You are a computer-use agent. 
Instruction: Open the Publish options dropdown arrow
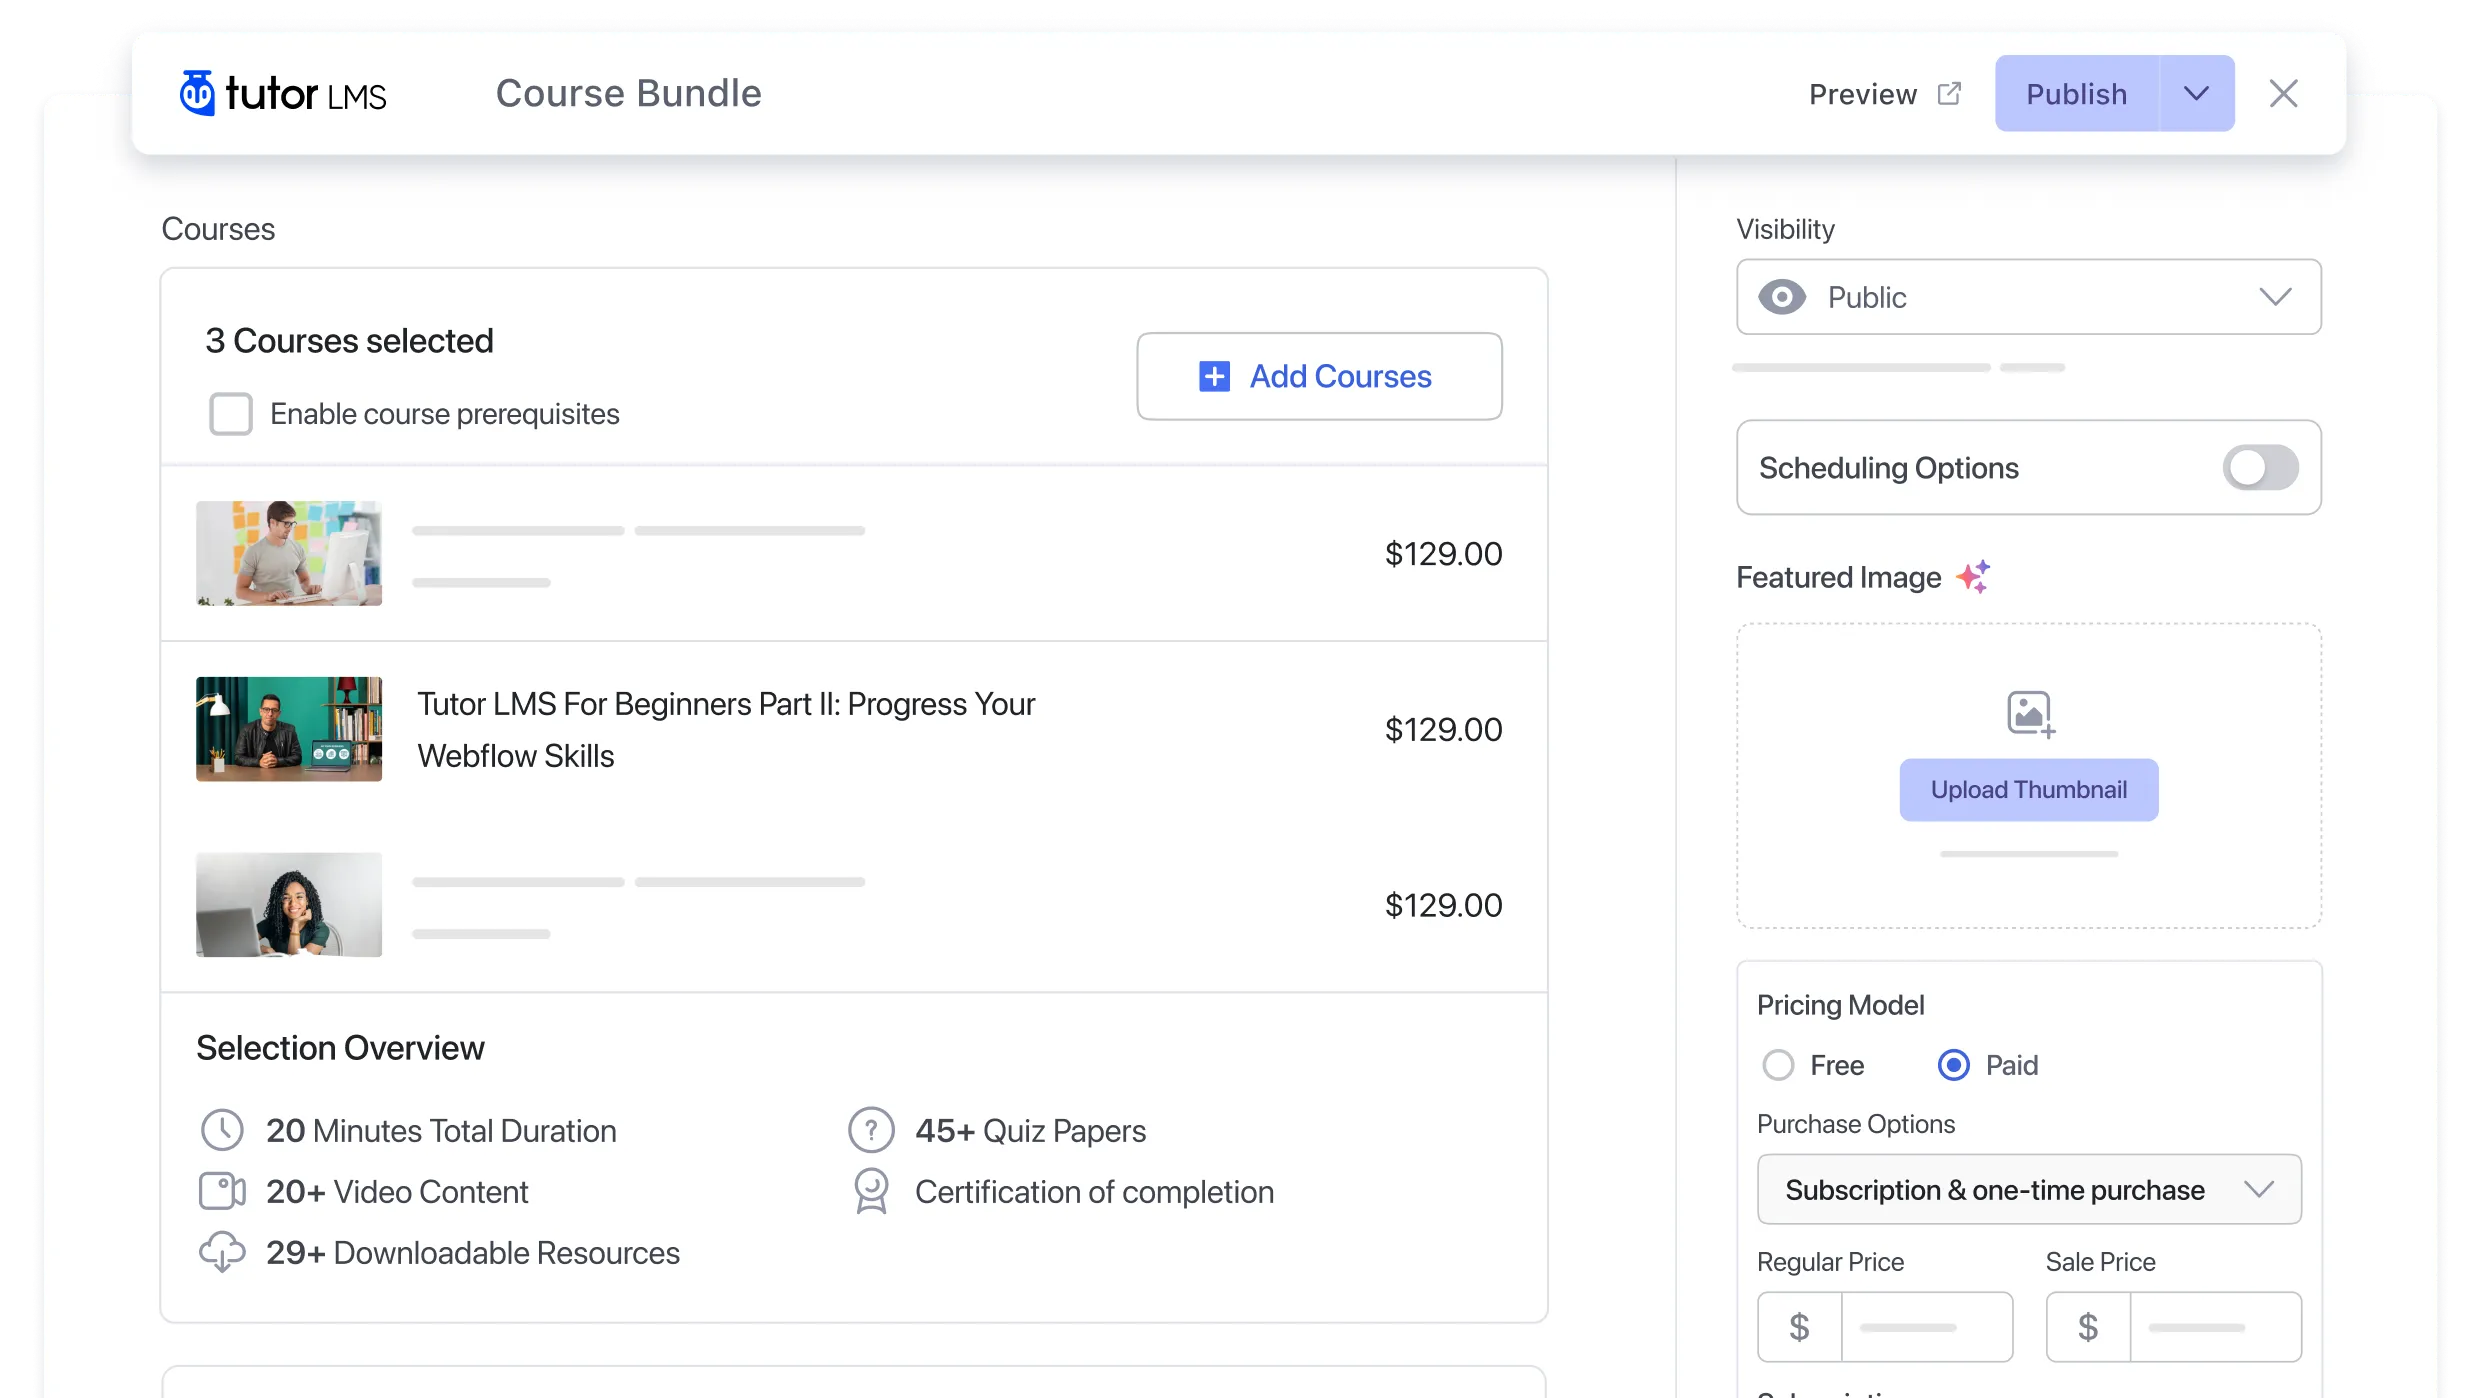click(x=2196, y=93)
